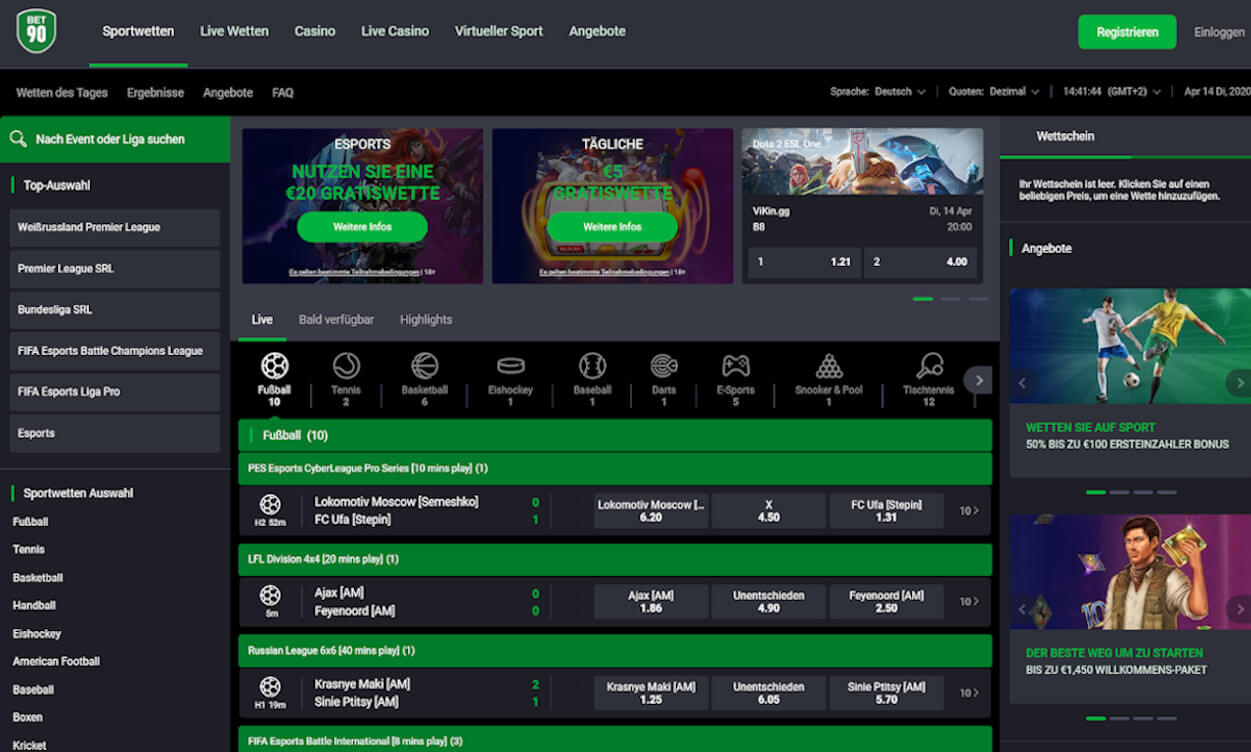This screenshot has width=1251, height=752.
Task: Open Ergebnisse in sub navigation
Action: tap(155, 92)
